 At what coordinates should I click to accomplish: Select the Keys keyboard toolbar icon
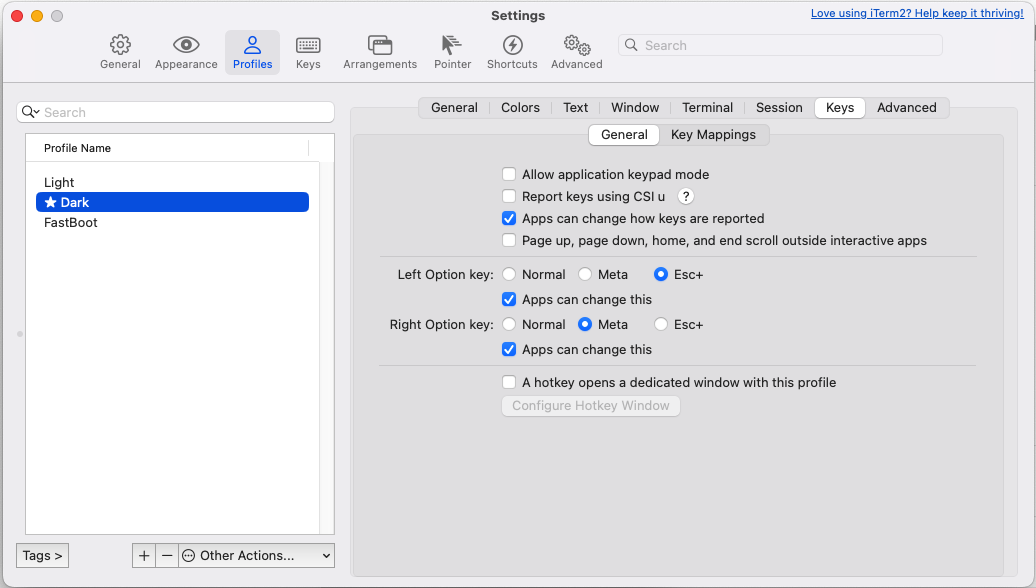coord(308,46)
